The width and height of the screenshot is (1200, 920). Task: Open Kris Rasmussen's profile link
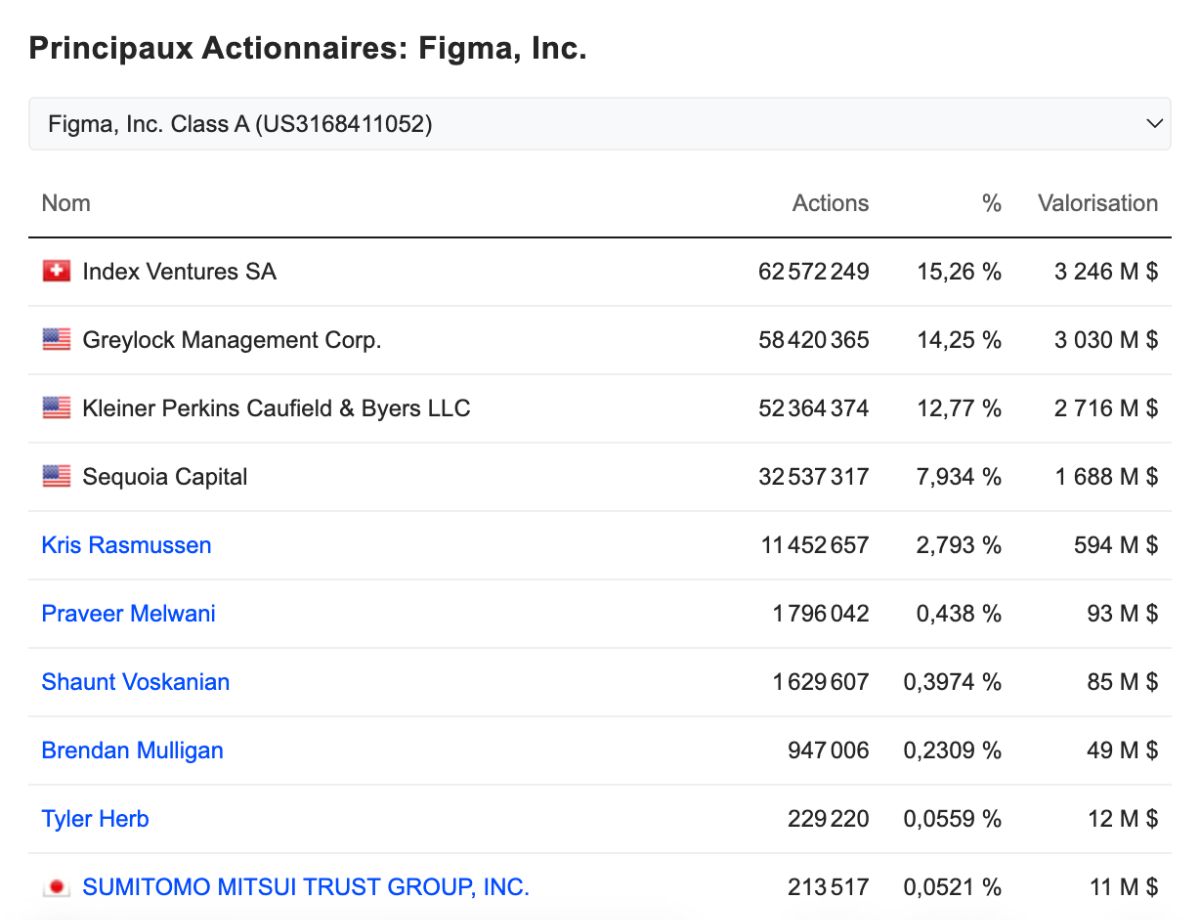coord(126,545)
